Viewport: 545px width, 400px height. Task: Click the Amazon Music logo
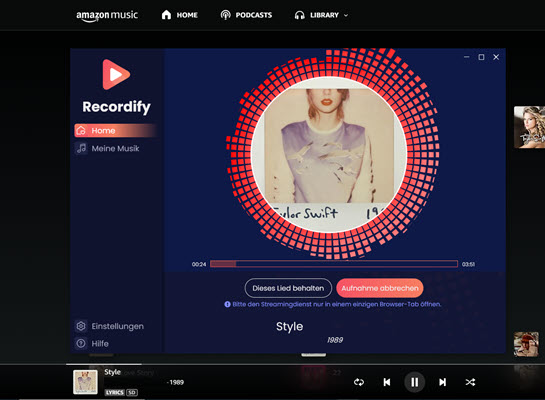107,16
